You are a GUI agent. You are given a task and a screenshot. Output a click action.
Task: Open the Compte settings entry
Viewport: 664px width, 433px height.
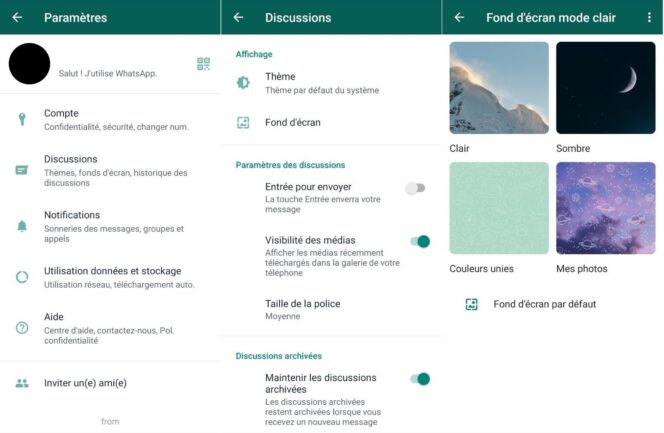(110, 120)
